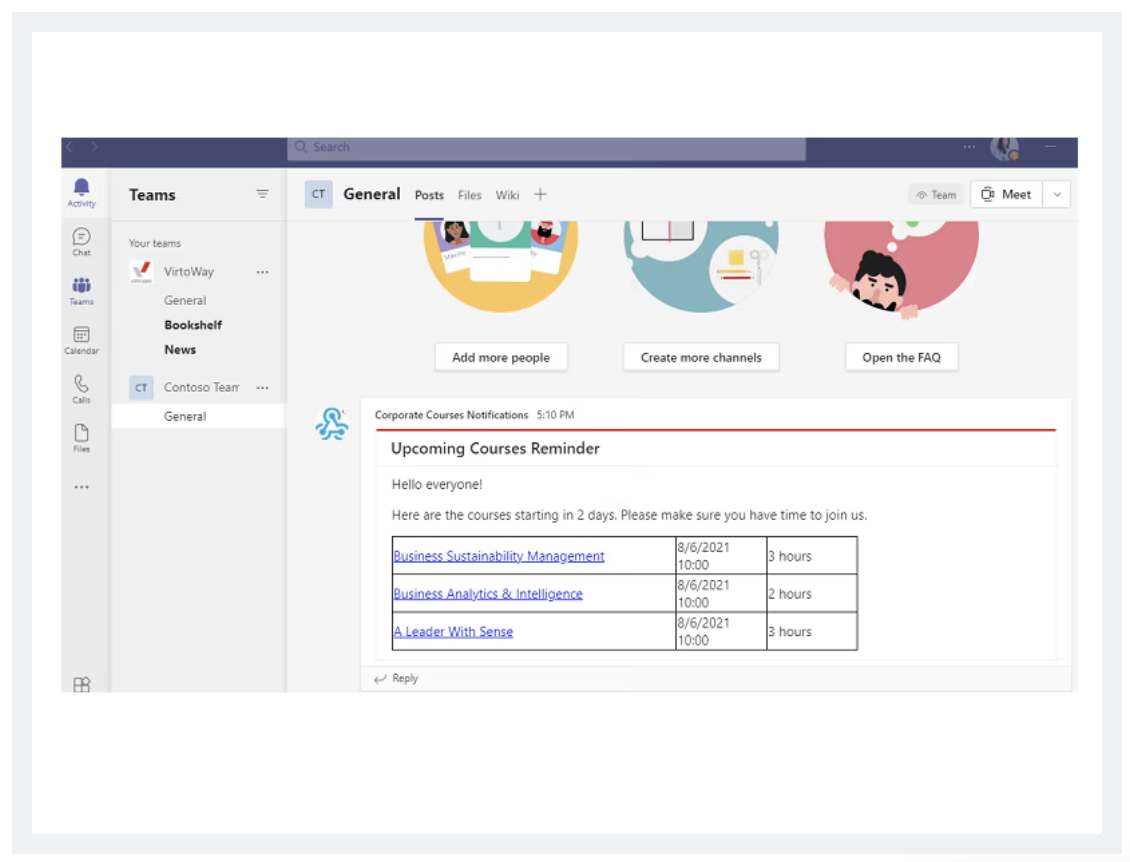Open A Leader With Sense link

453,632
